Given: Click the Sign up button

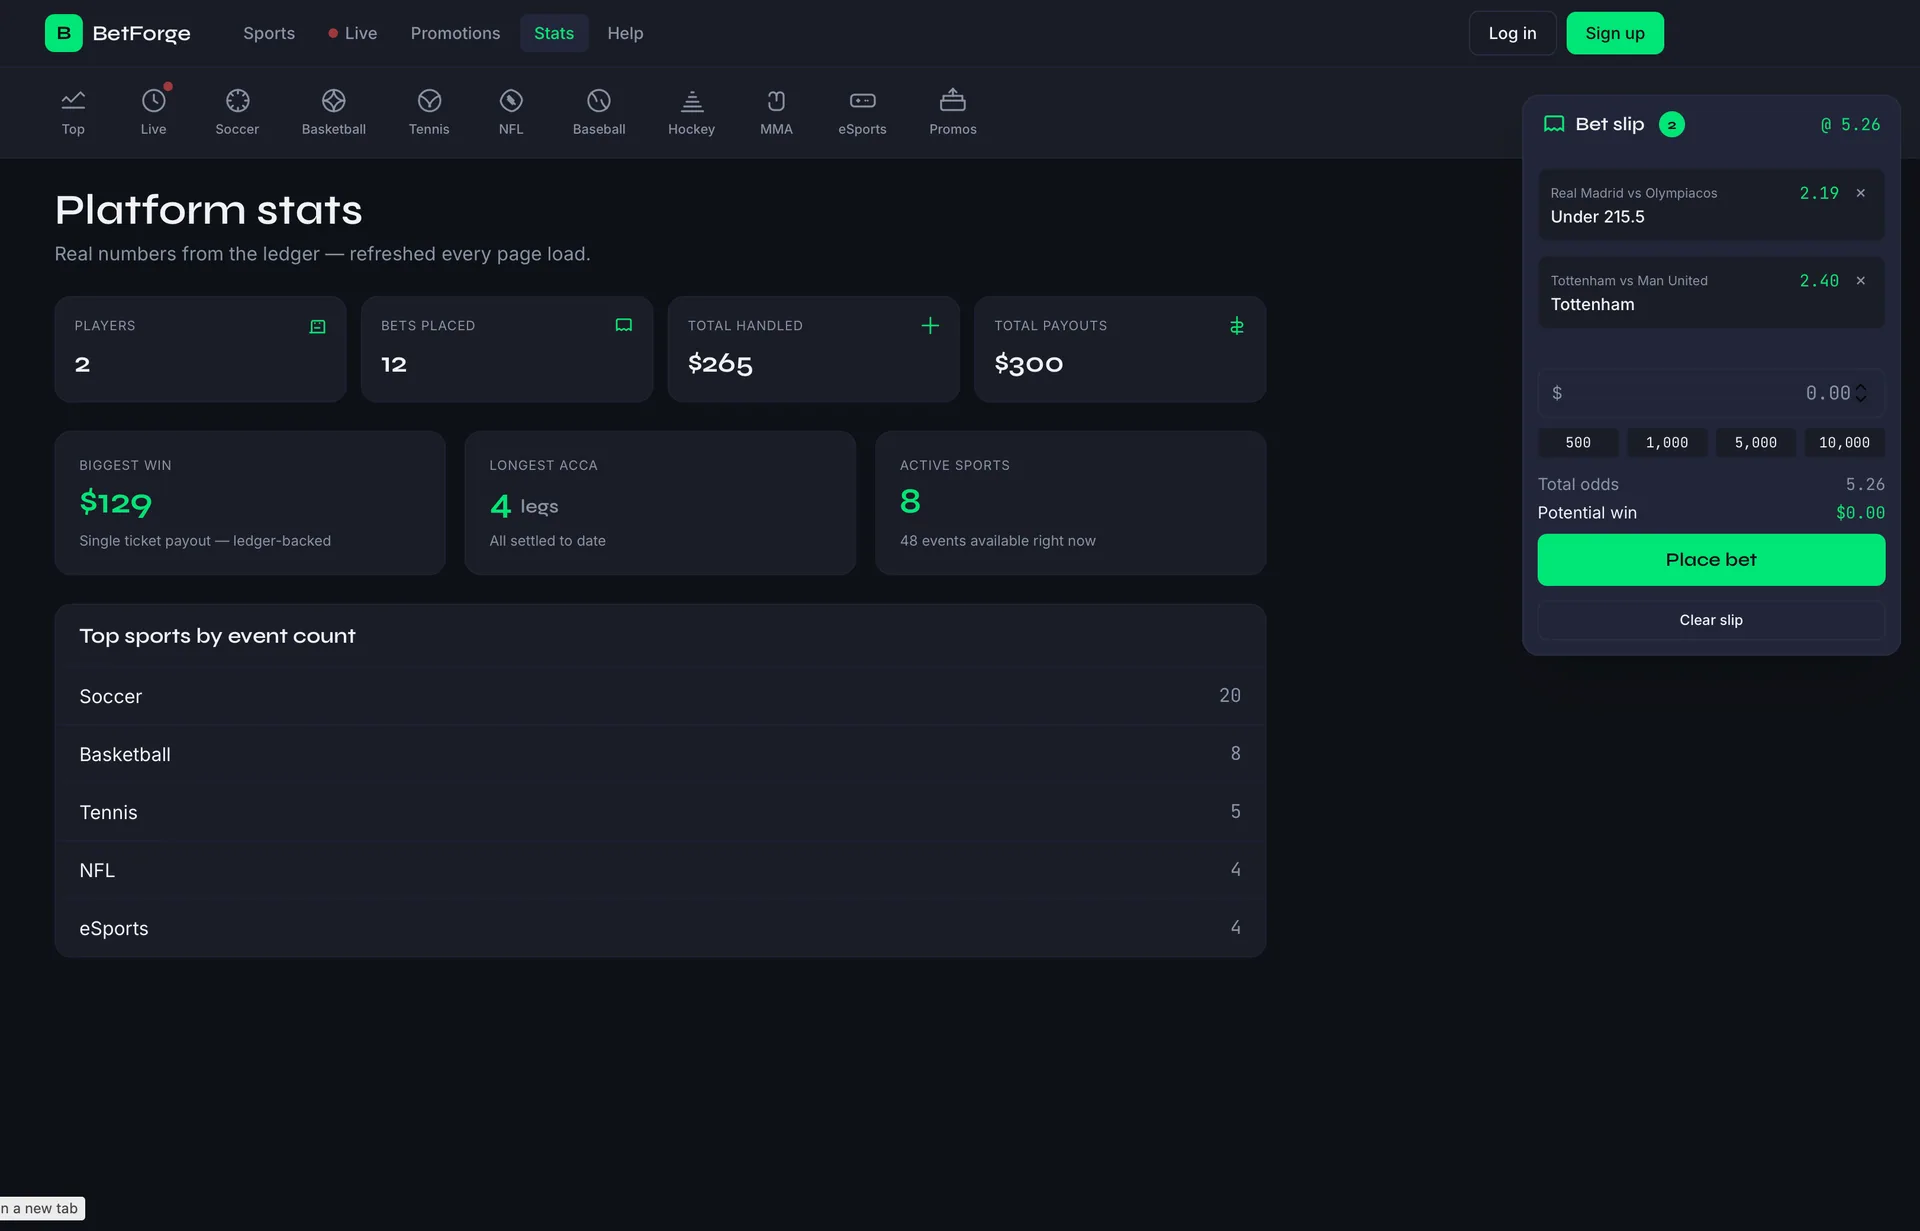Looking at the screenshot, I should click(1615, 33).
